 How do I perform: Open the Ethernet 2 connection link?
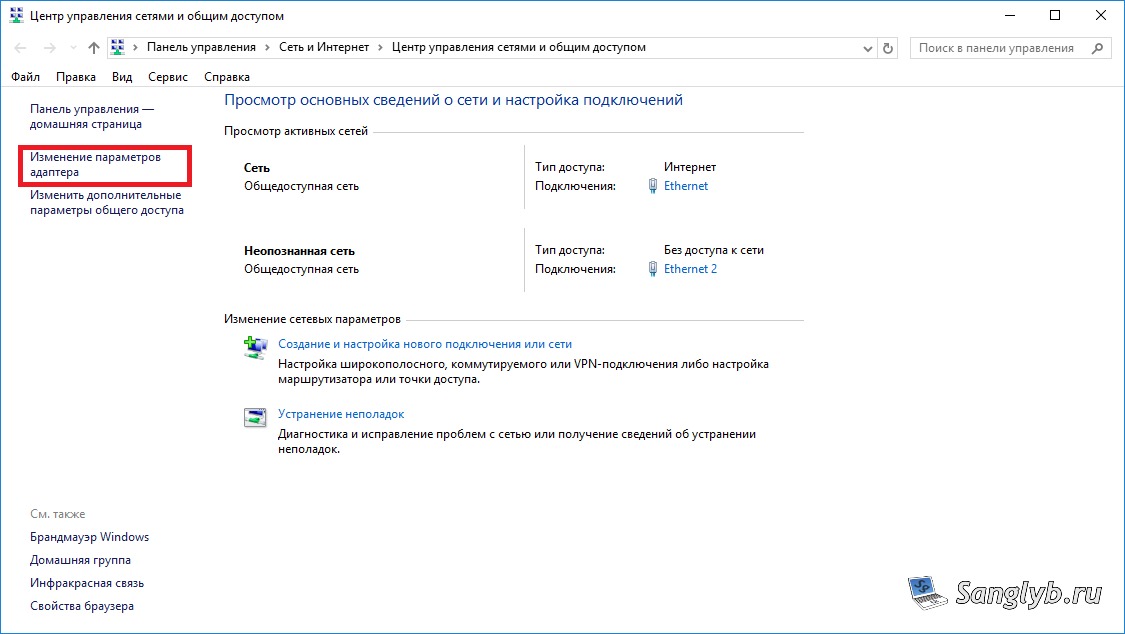coord(690,269)
